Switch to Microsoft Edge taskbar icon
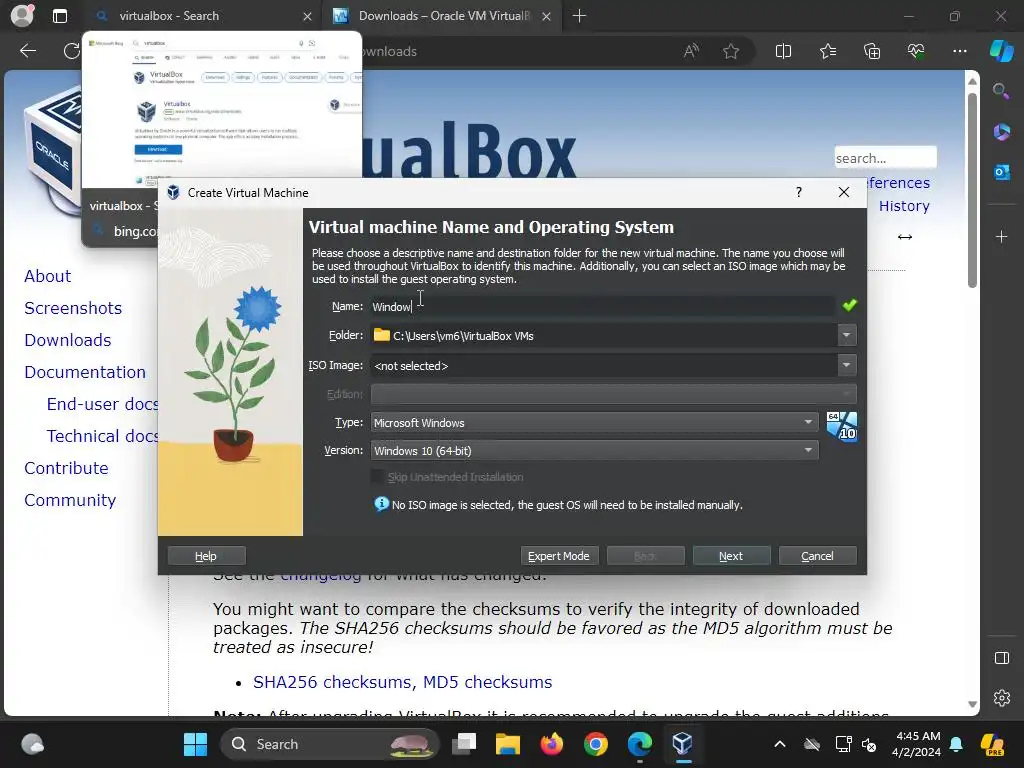 click(639, 744)
